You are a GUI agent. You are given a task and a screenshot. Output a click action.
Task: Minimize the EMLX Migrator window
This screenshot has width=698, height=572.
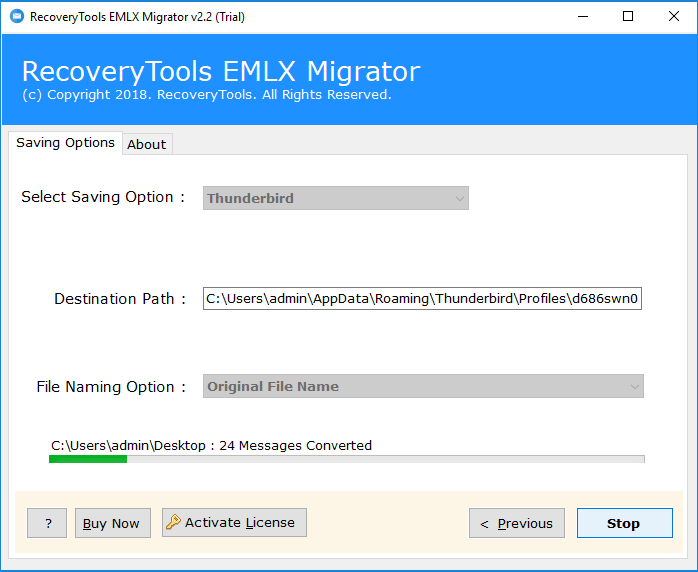[x=583, y=16]
